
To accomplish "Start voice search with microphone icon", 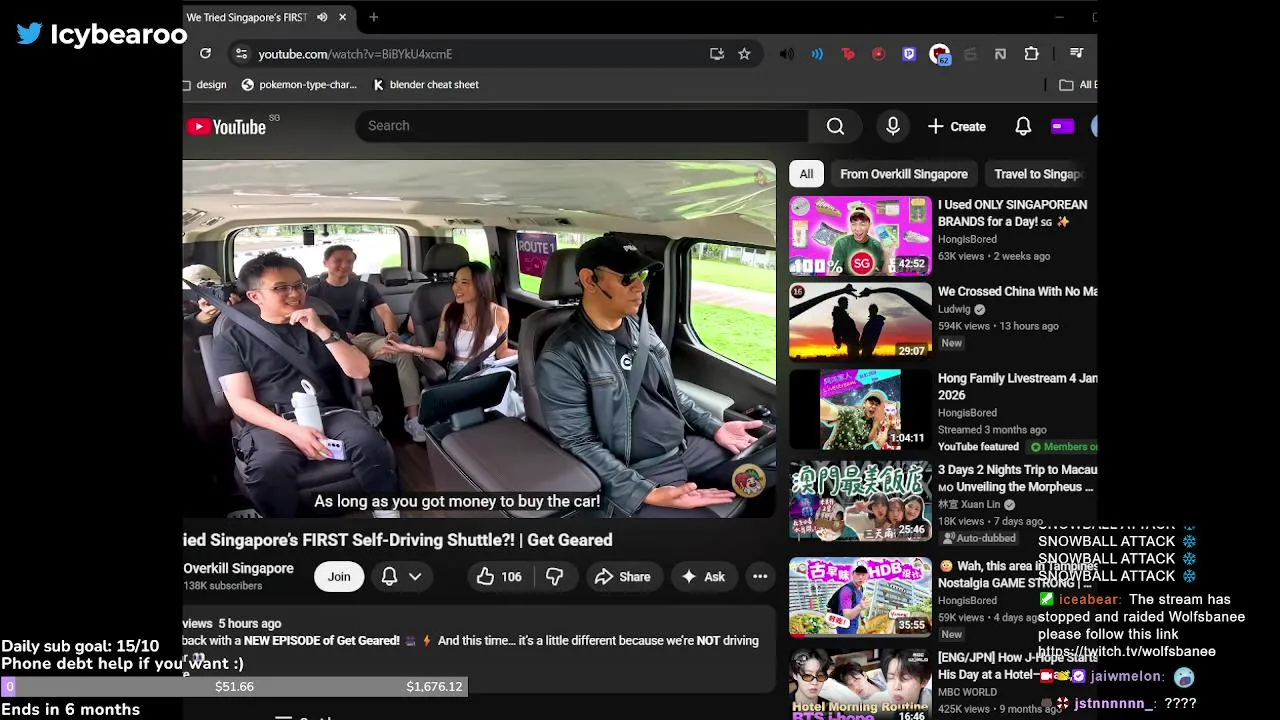I will click(x=893, y=126).
